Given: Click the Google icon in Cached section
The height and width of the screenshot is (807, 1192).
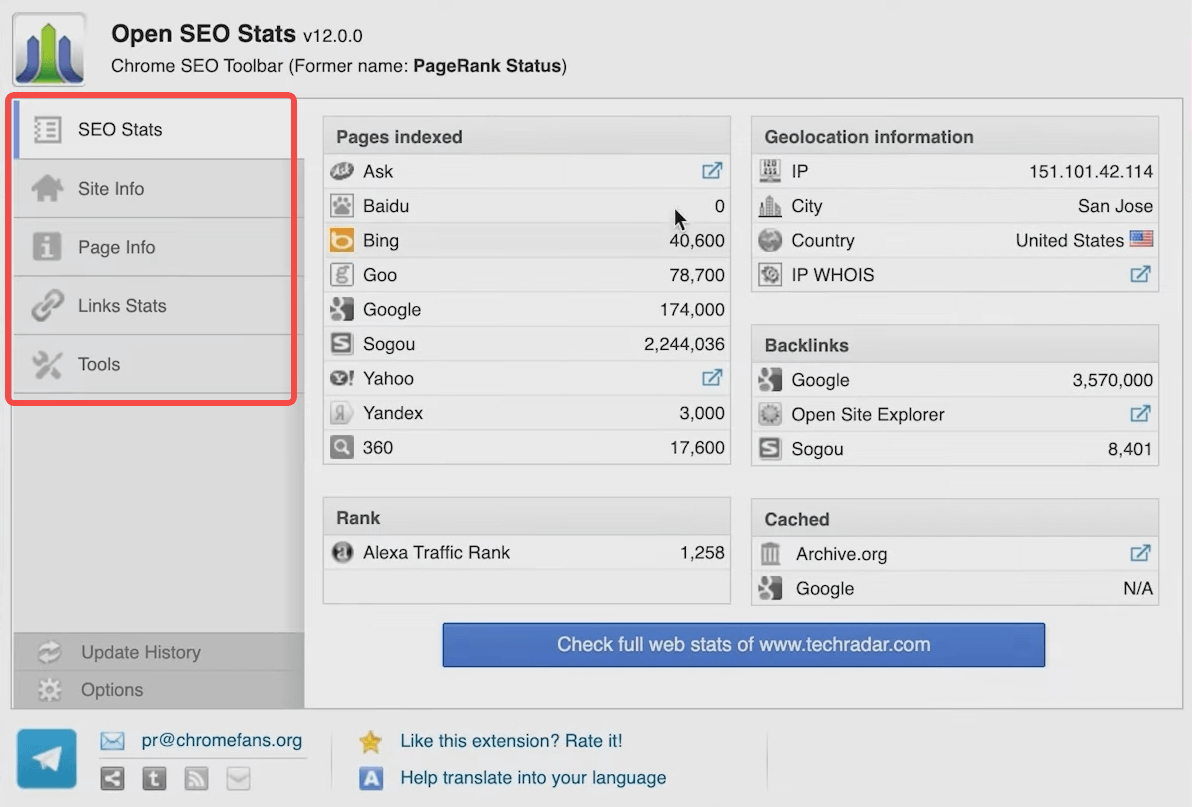Looking at the screenshot, I should 770,588.
